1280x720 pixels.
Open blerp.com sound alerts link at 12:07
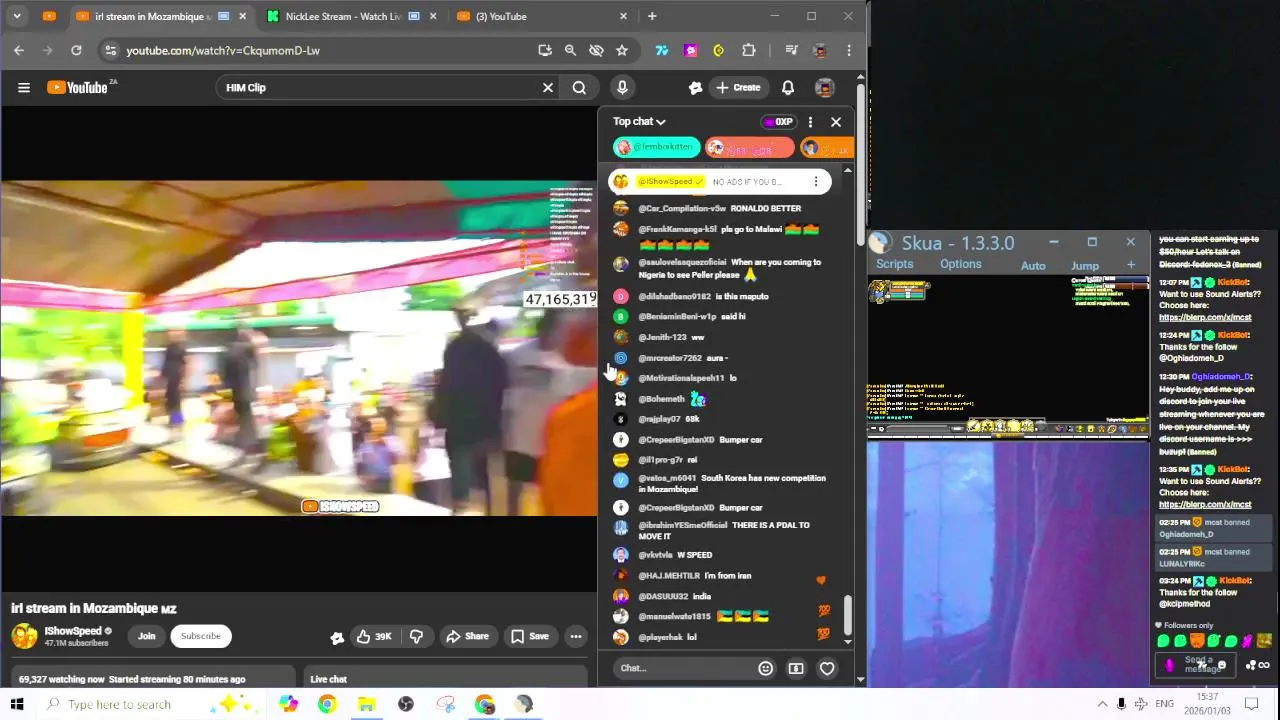(1205, 318)
